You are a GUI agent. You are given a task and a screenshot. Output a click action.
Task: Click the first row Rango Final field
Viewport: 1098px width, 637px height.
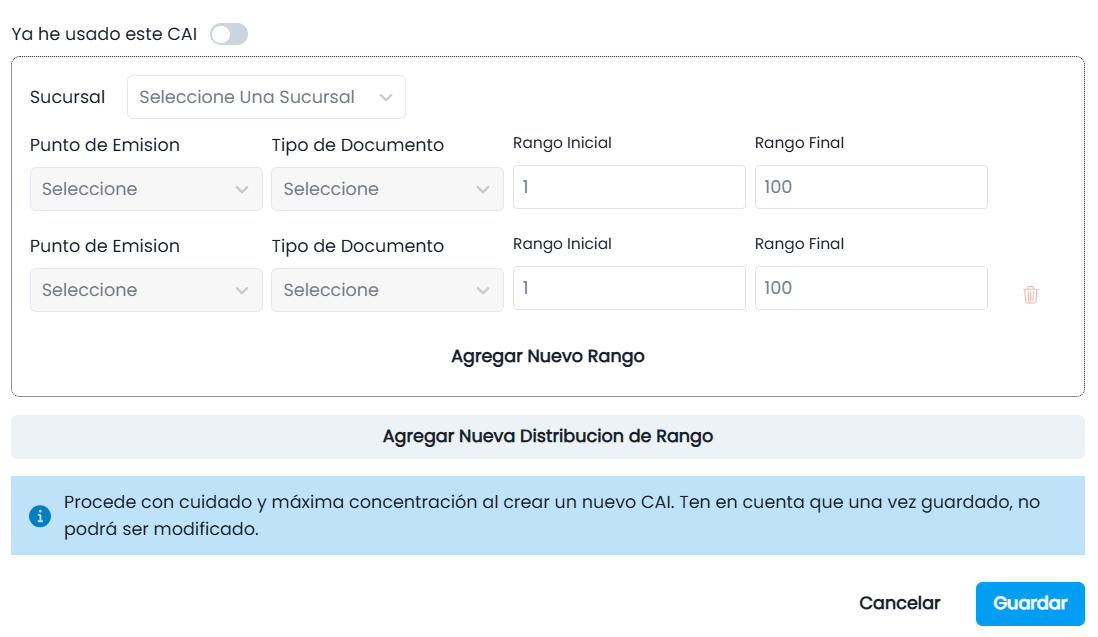871,187
